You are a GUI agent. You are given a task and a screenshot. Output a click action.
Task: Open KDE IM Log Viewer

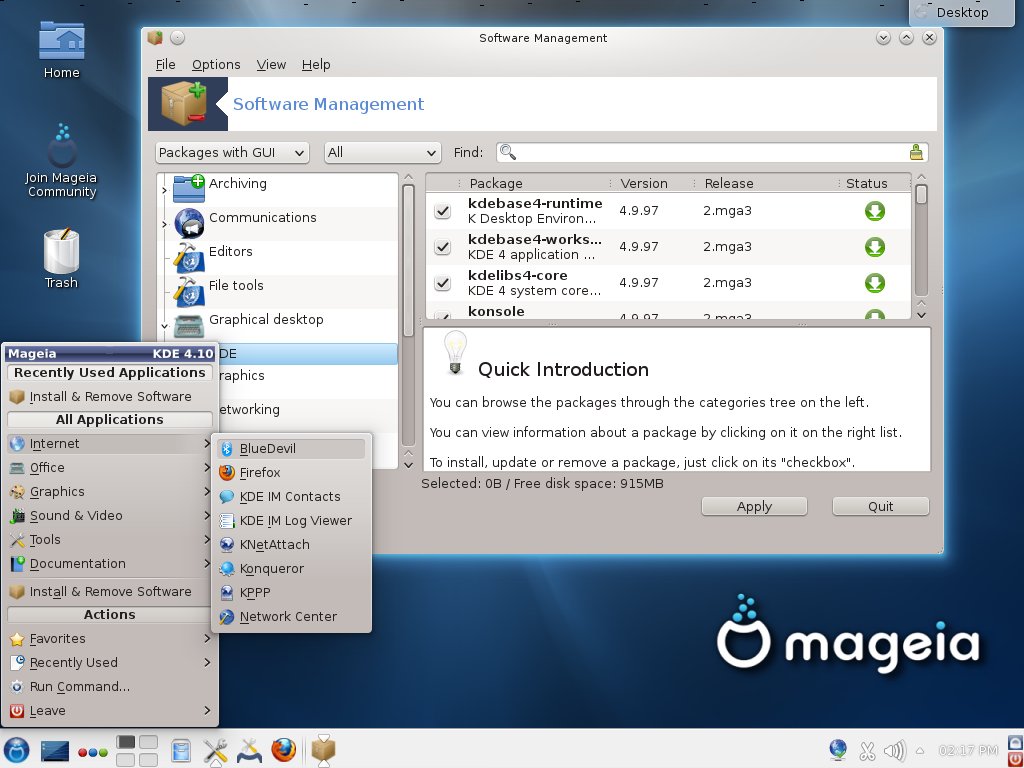[x=291, y=521]
